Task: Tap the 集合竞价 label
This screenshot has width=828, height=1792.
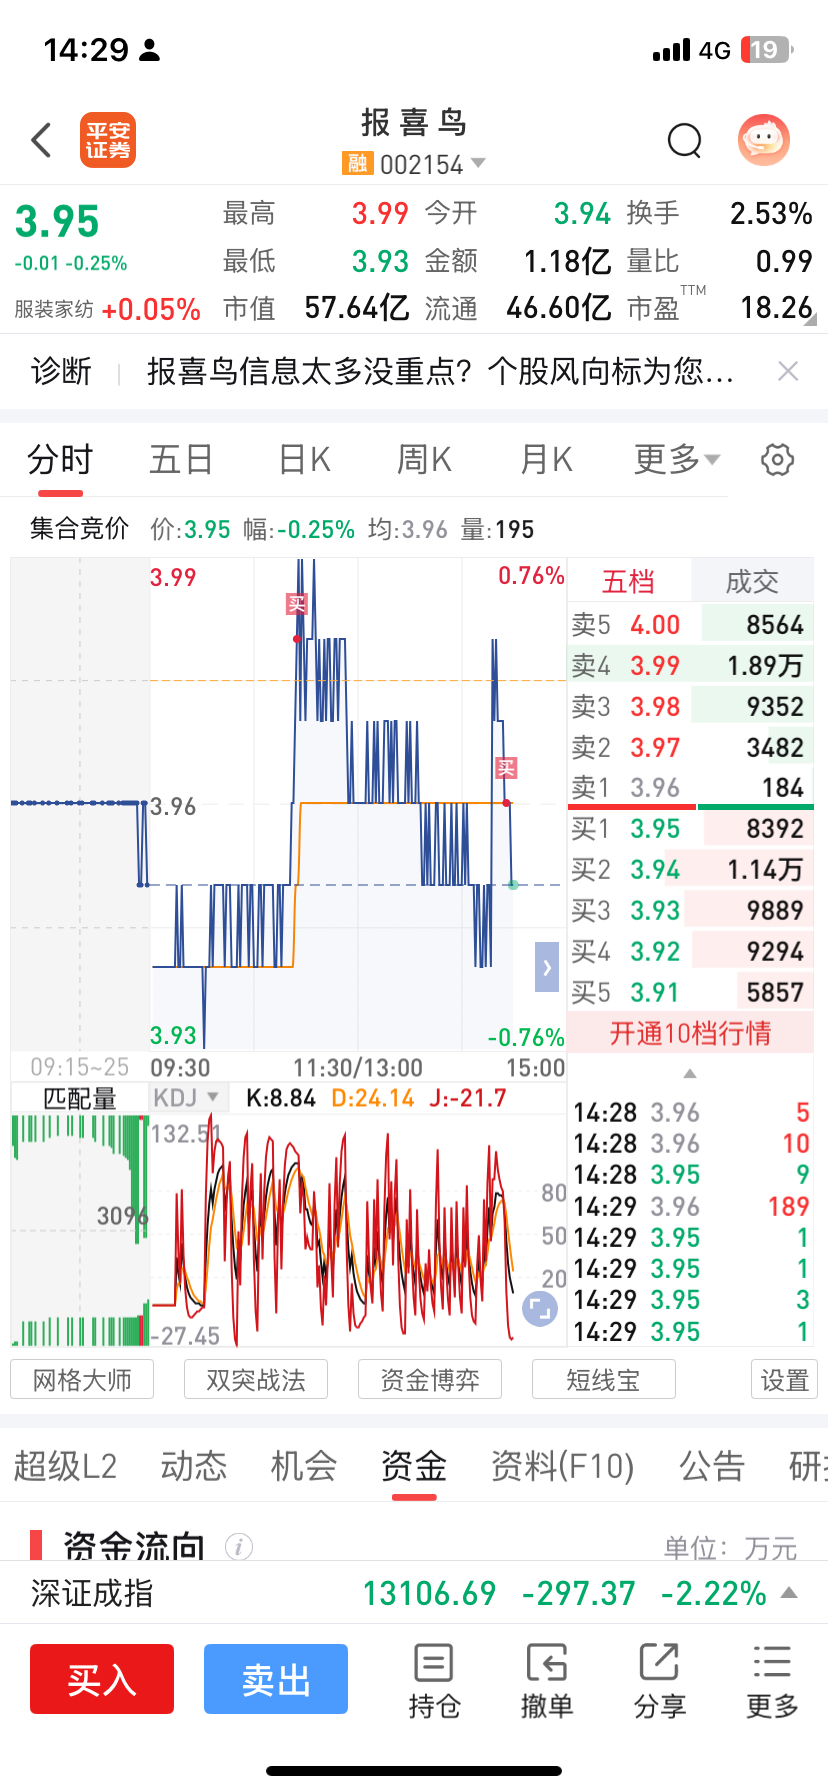Action: pyautogui.click(x=79, y=528)
